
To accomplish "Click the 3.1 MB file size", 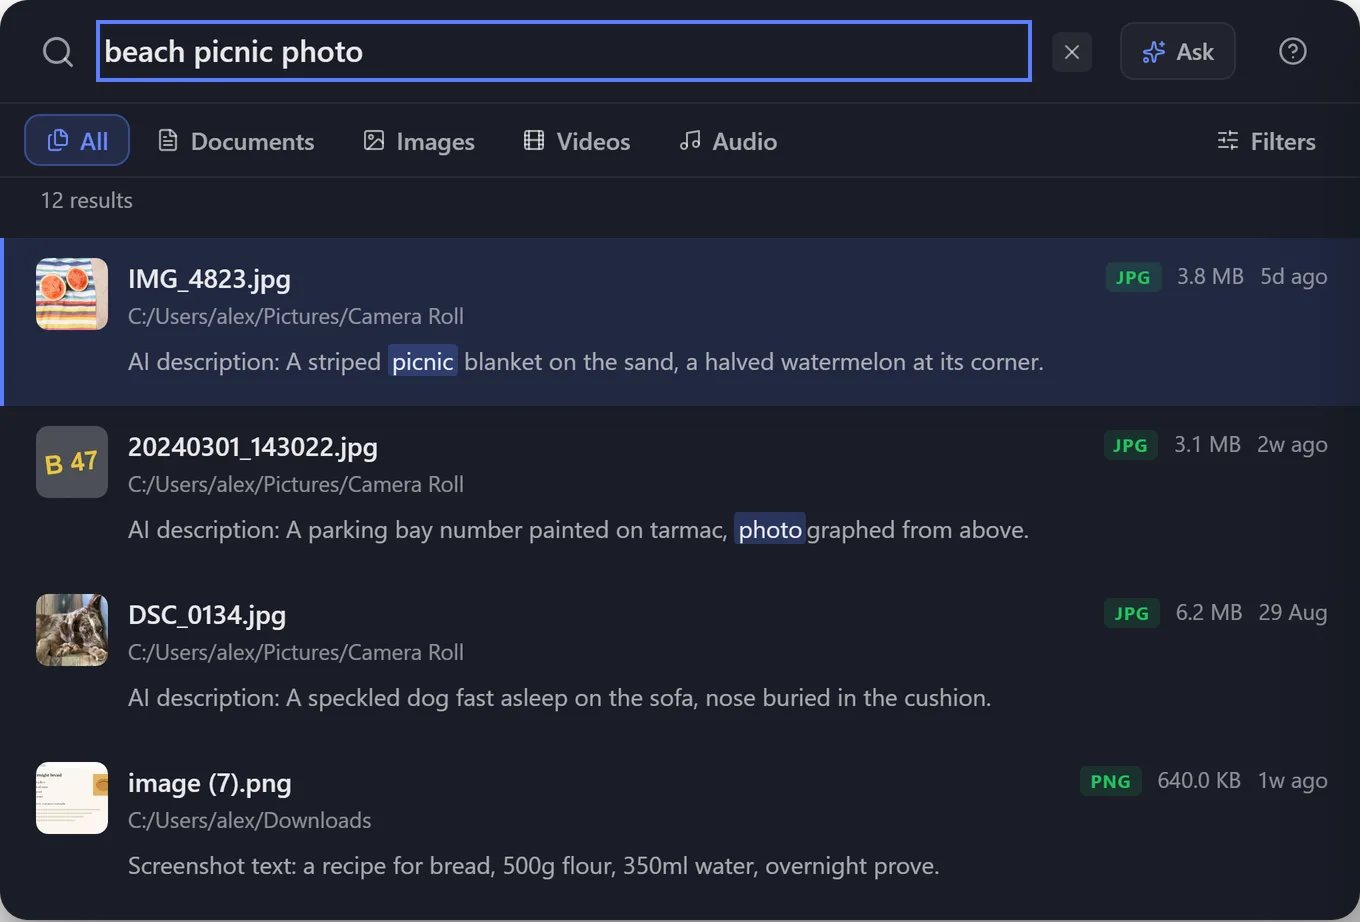I will click(1207, 444).
